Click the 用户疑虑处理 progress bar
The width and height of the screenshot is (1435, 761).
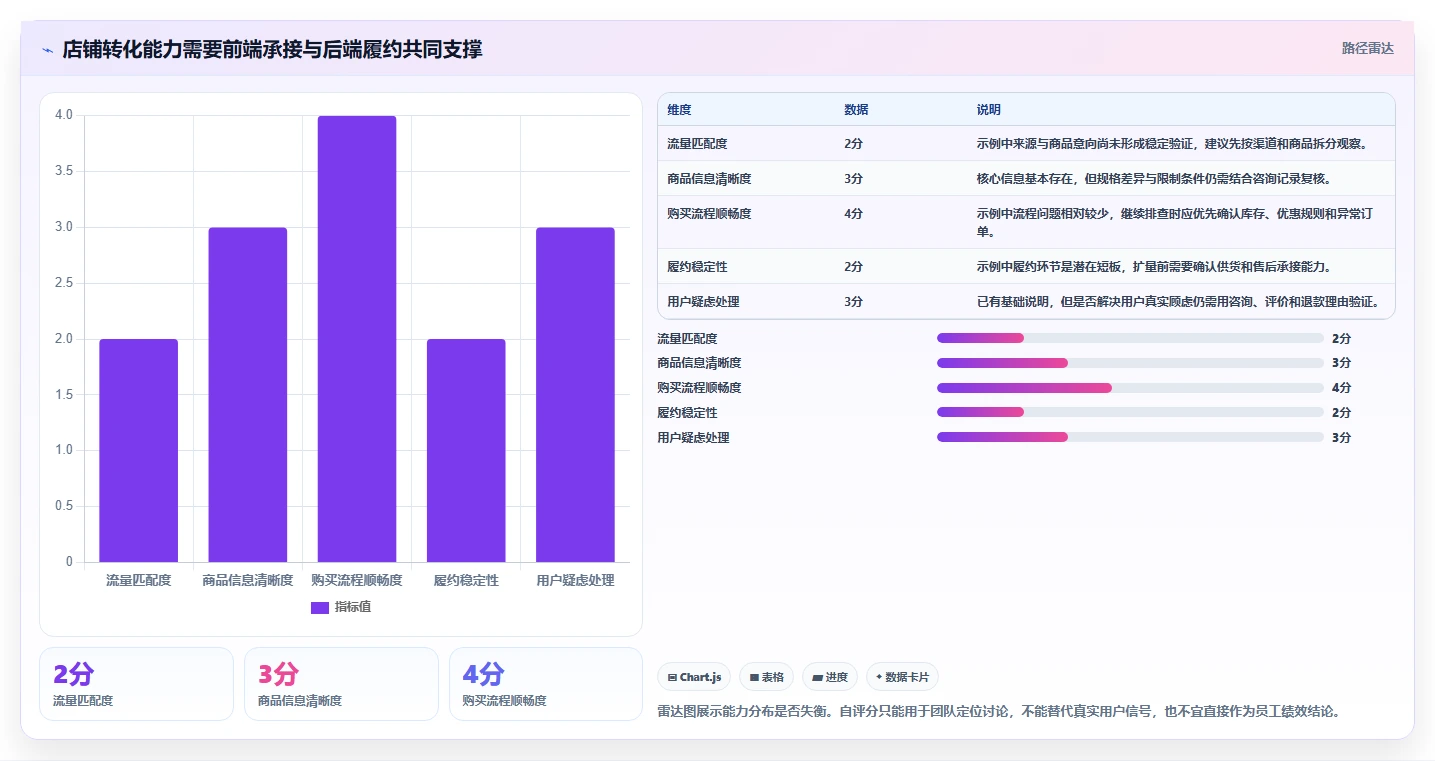coord(1130,437)
